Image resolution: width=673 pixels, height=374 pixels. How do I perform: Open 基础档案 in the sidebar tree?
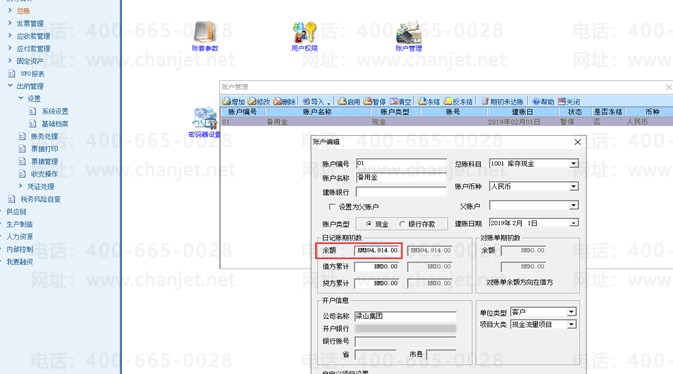click(x=55, y=124)
